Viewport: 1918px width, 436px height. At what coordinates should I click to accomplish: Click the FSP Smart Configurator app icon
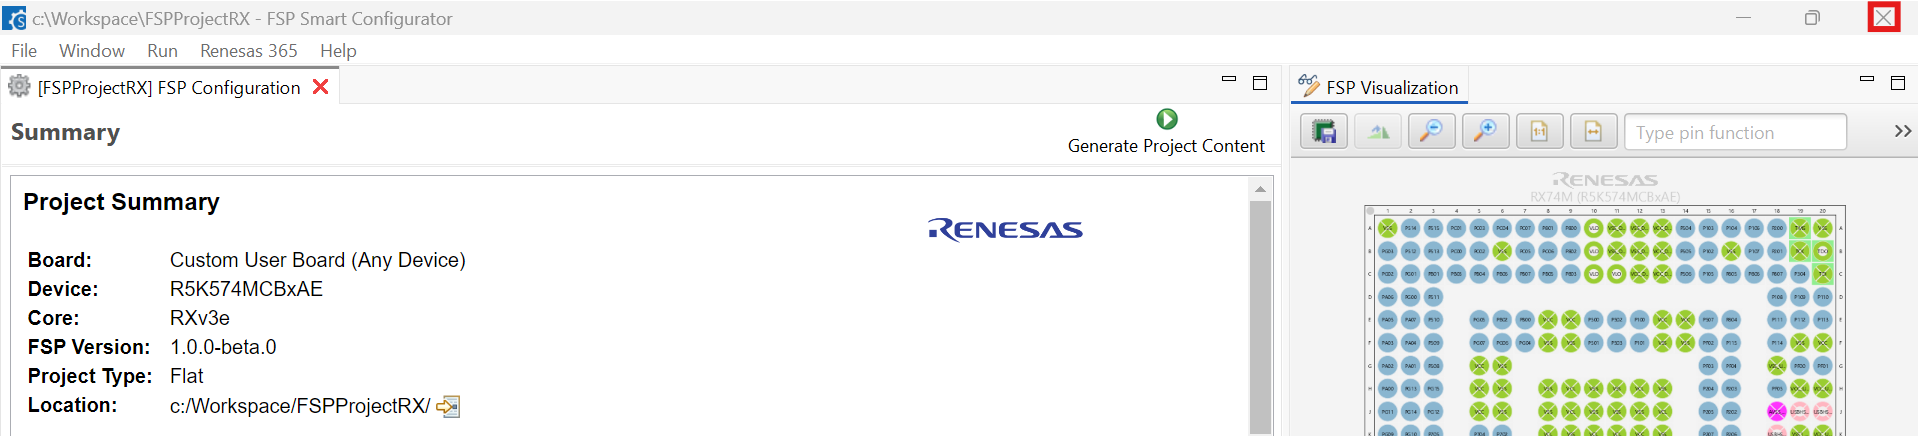15,18
